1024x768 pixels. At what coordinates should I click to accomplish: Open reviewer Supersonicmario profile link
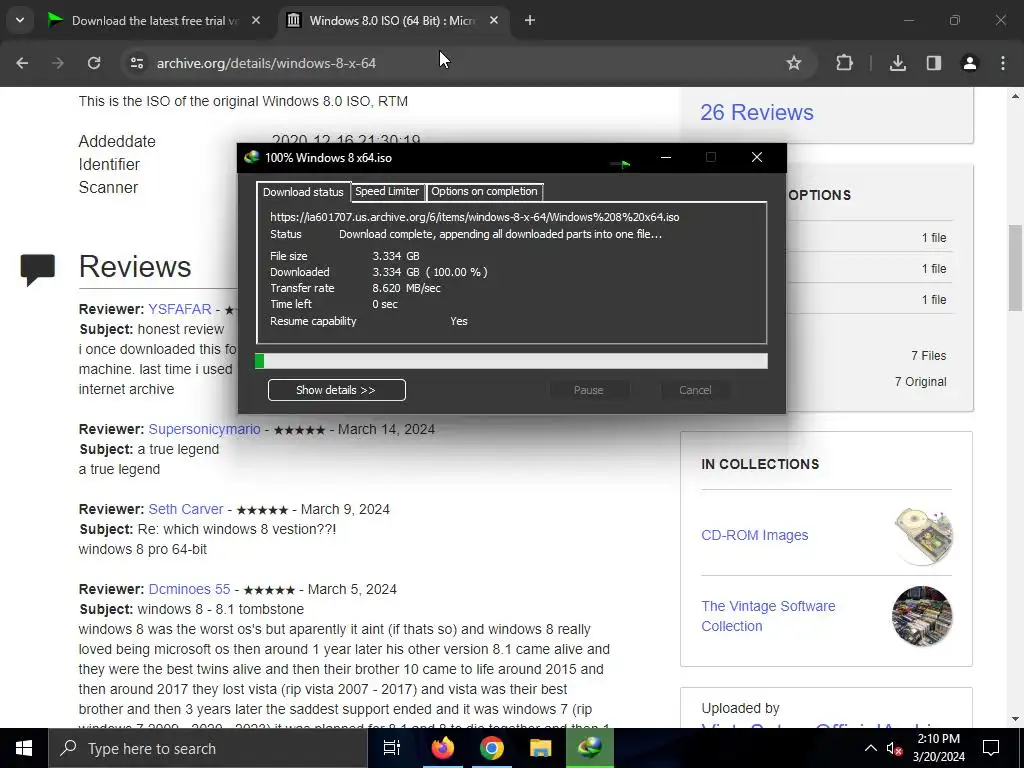pos(204,429)
